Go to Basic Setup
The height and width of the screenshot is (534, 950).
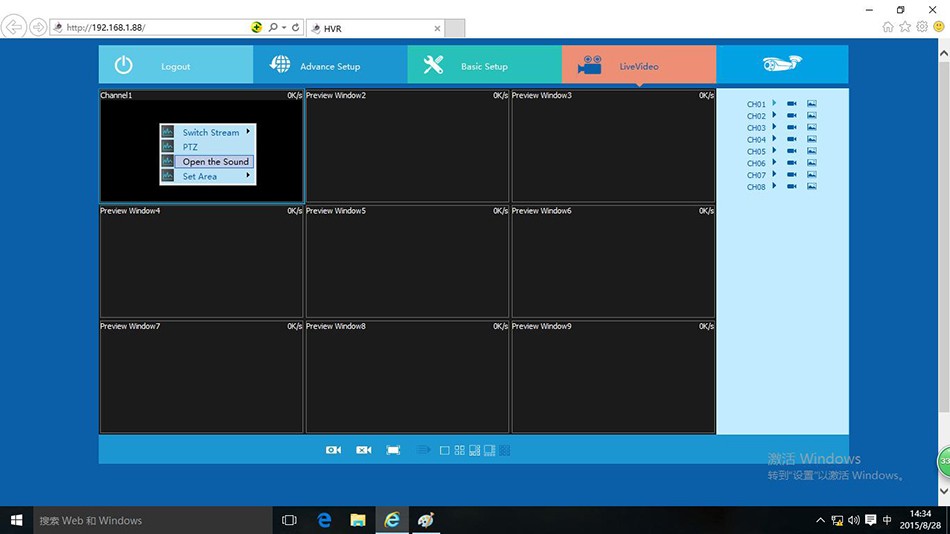coord(483,66)
